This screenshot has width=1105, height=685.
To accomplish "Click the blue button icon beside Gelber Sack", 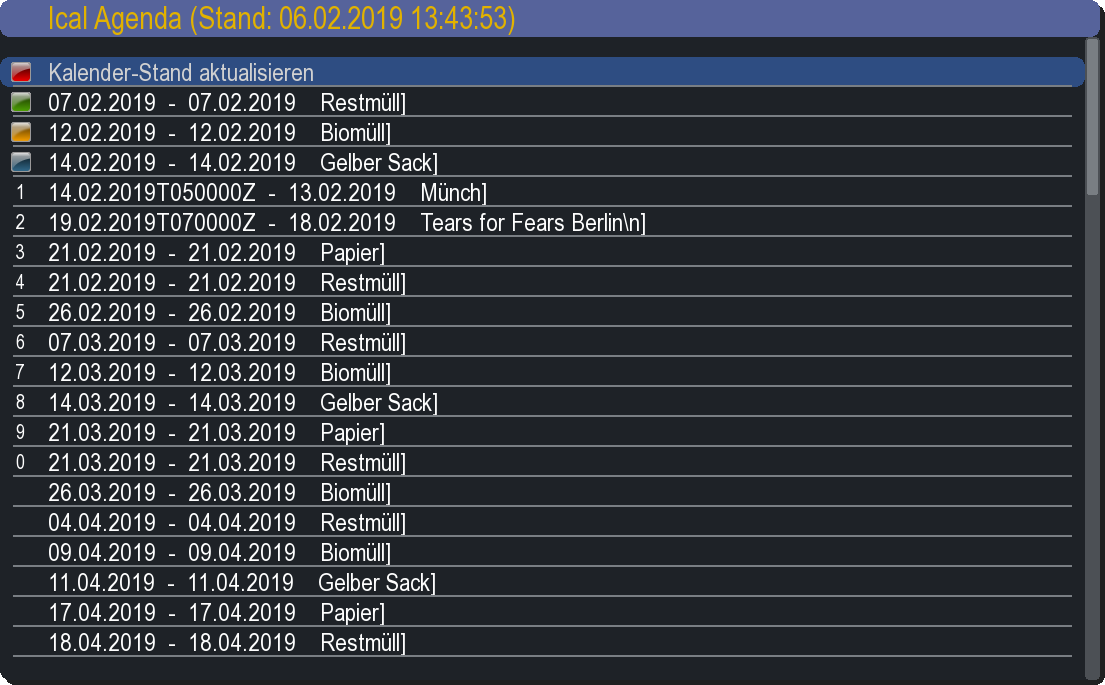I will click(21, 163).
